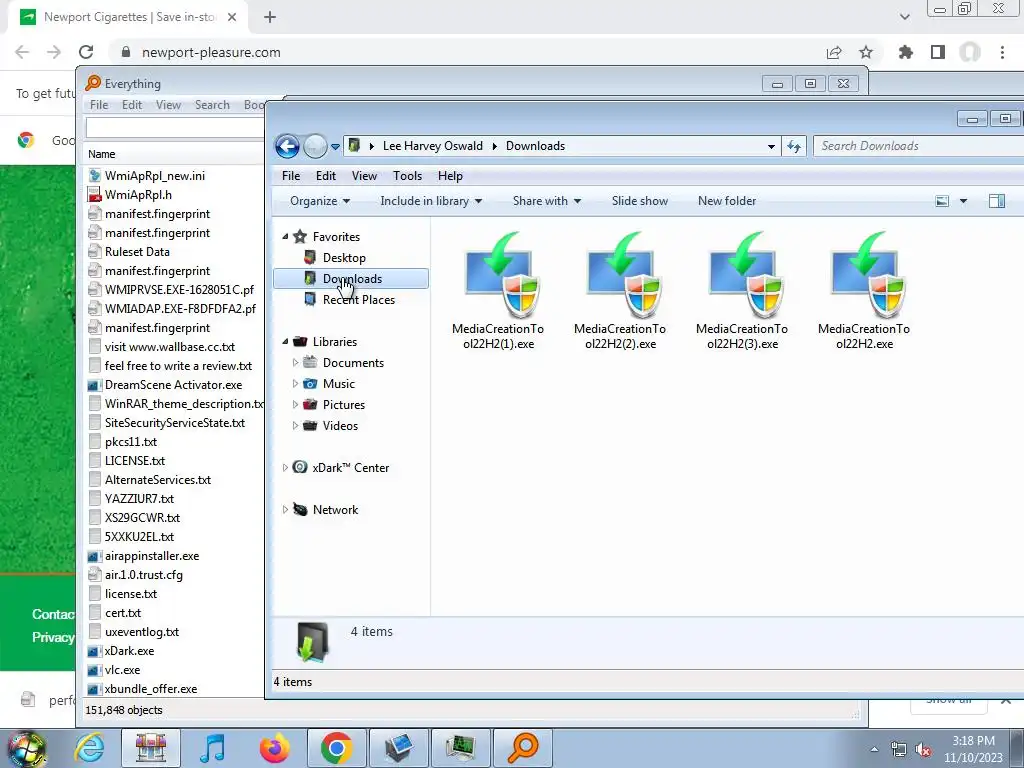The height and width of the screenshot is (768, 1024).
Task: Open Explorer Edit menu
Action: click(326, 176)
